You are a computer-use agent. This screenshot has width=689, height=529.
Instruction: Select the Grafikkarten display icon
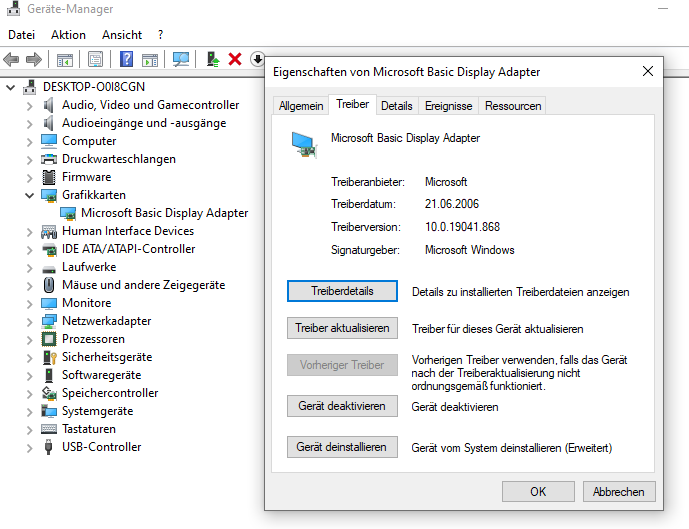[49, 195]
